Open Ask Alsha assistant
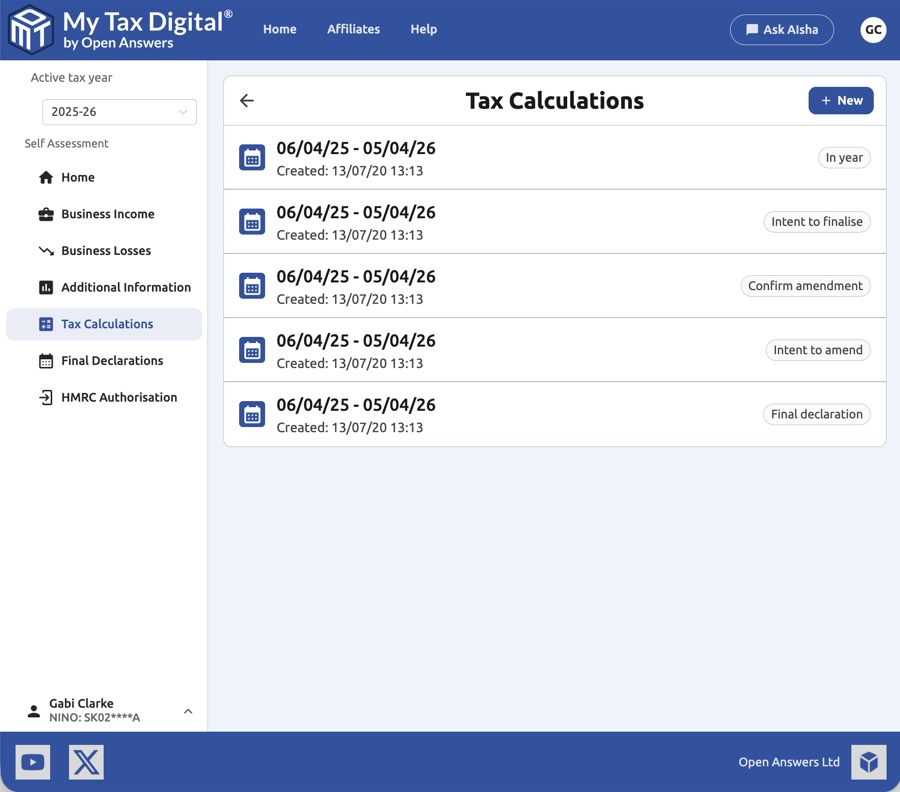 pyautogui.click(x=781, y=29)
